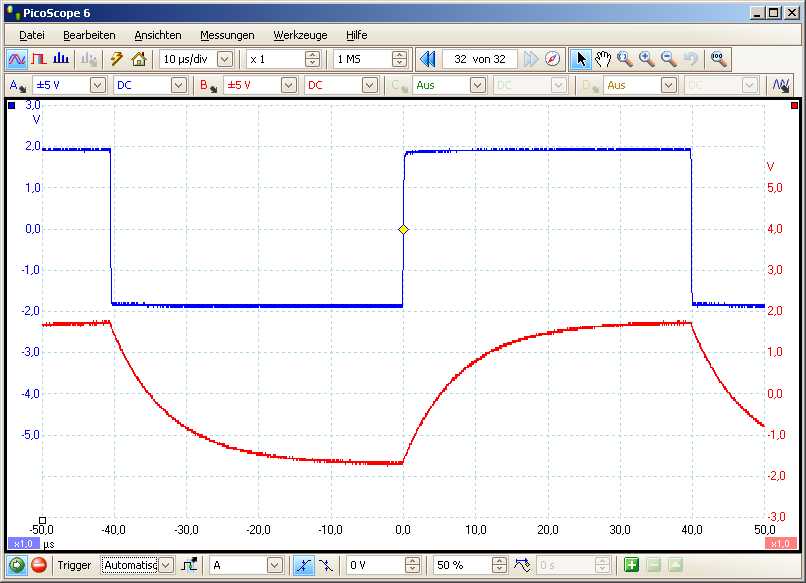Open channel C Aus range dropdown
This screenshot has width=806, height=583.
pyautogui.click(x=478, y=85)
